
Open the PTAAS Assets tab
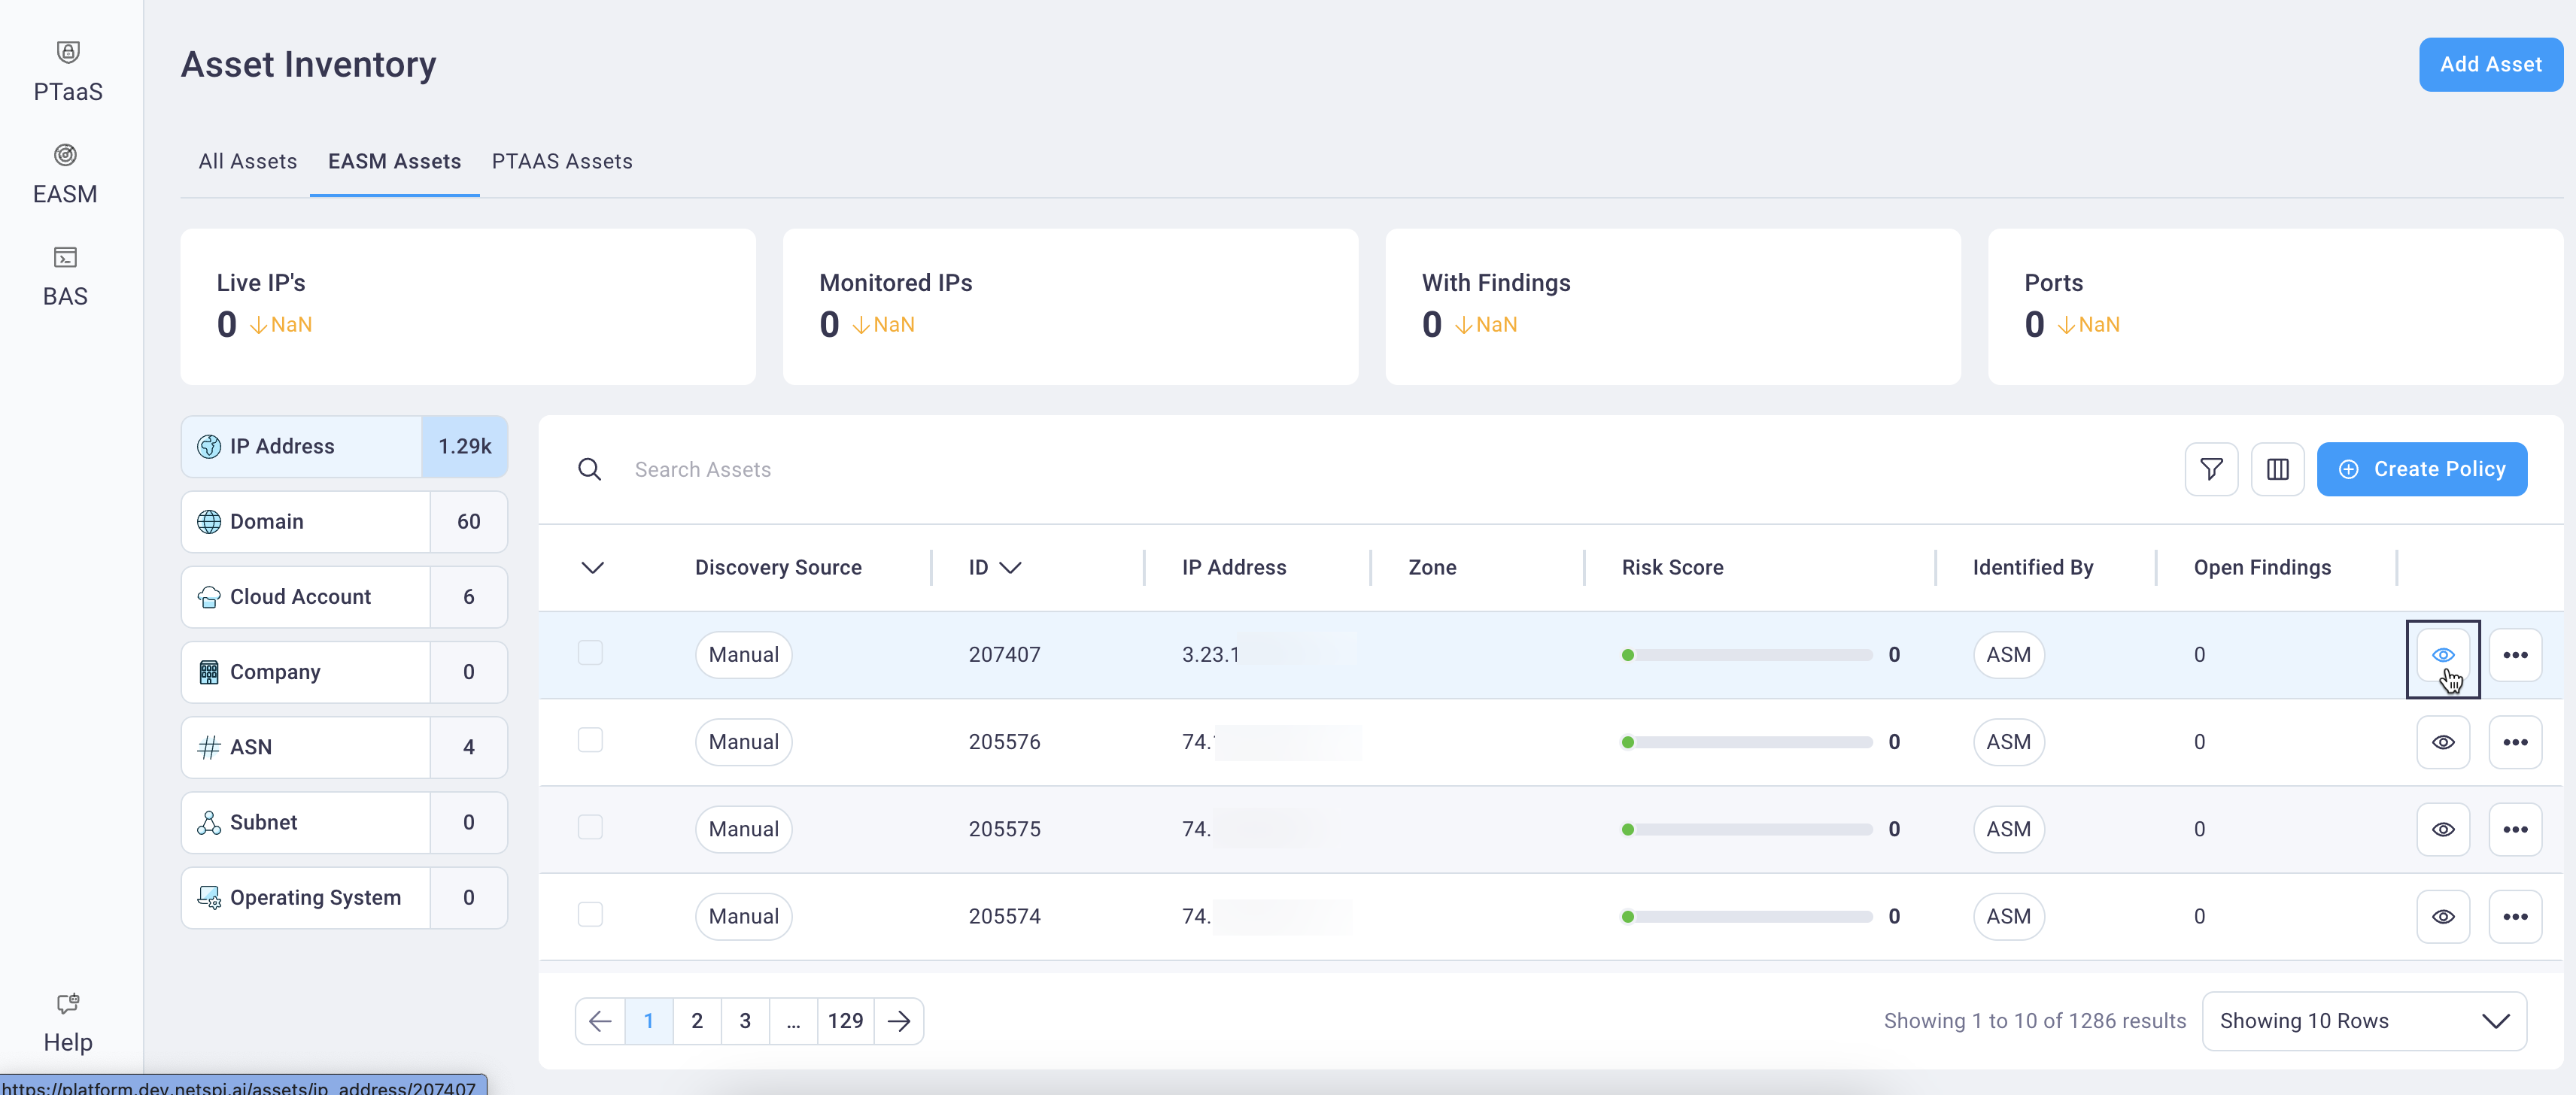[x=561, y=161]
